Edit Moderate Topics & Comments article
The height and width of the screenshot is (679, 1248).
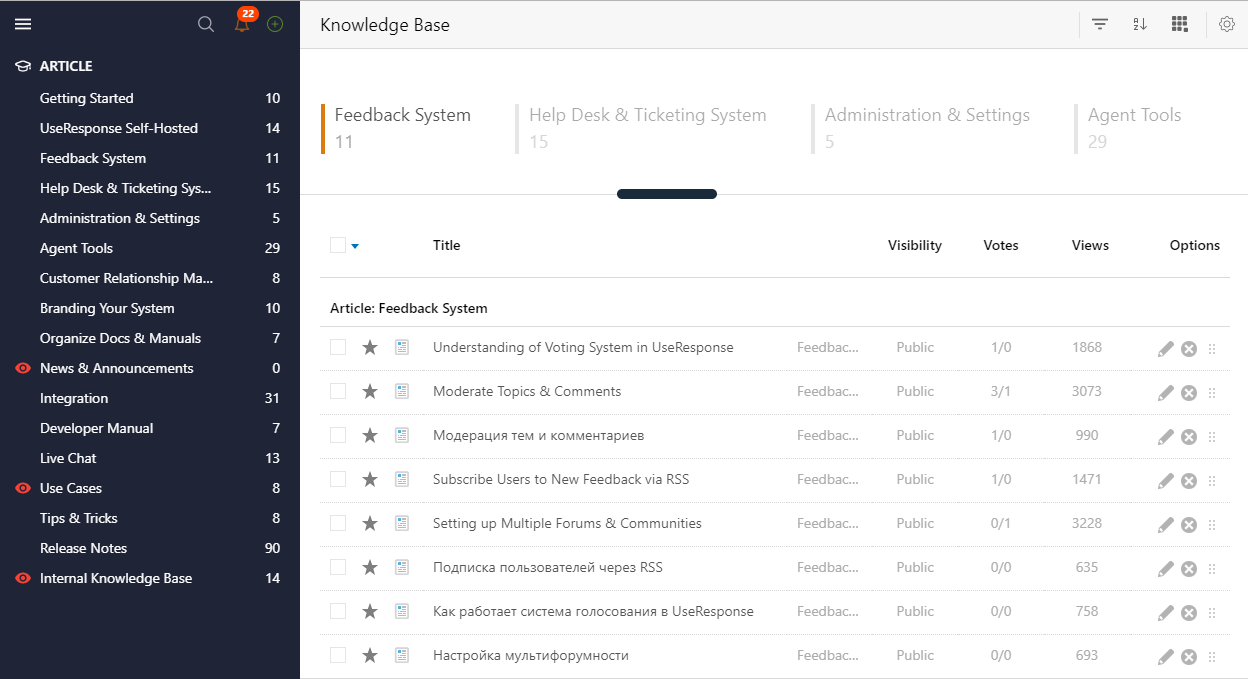point(1165,392)
